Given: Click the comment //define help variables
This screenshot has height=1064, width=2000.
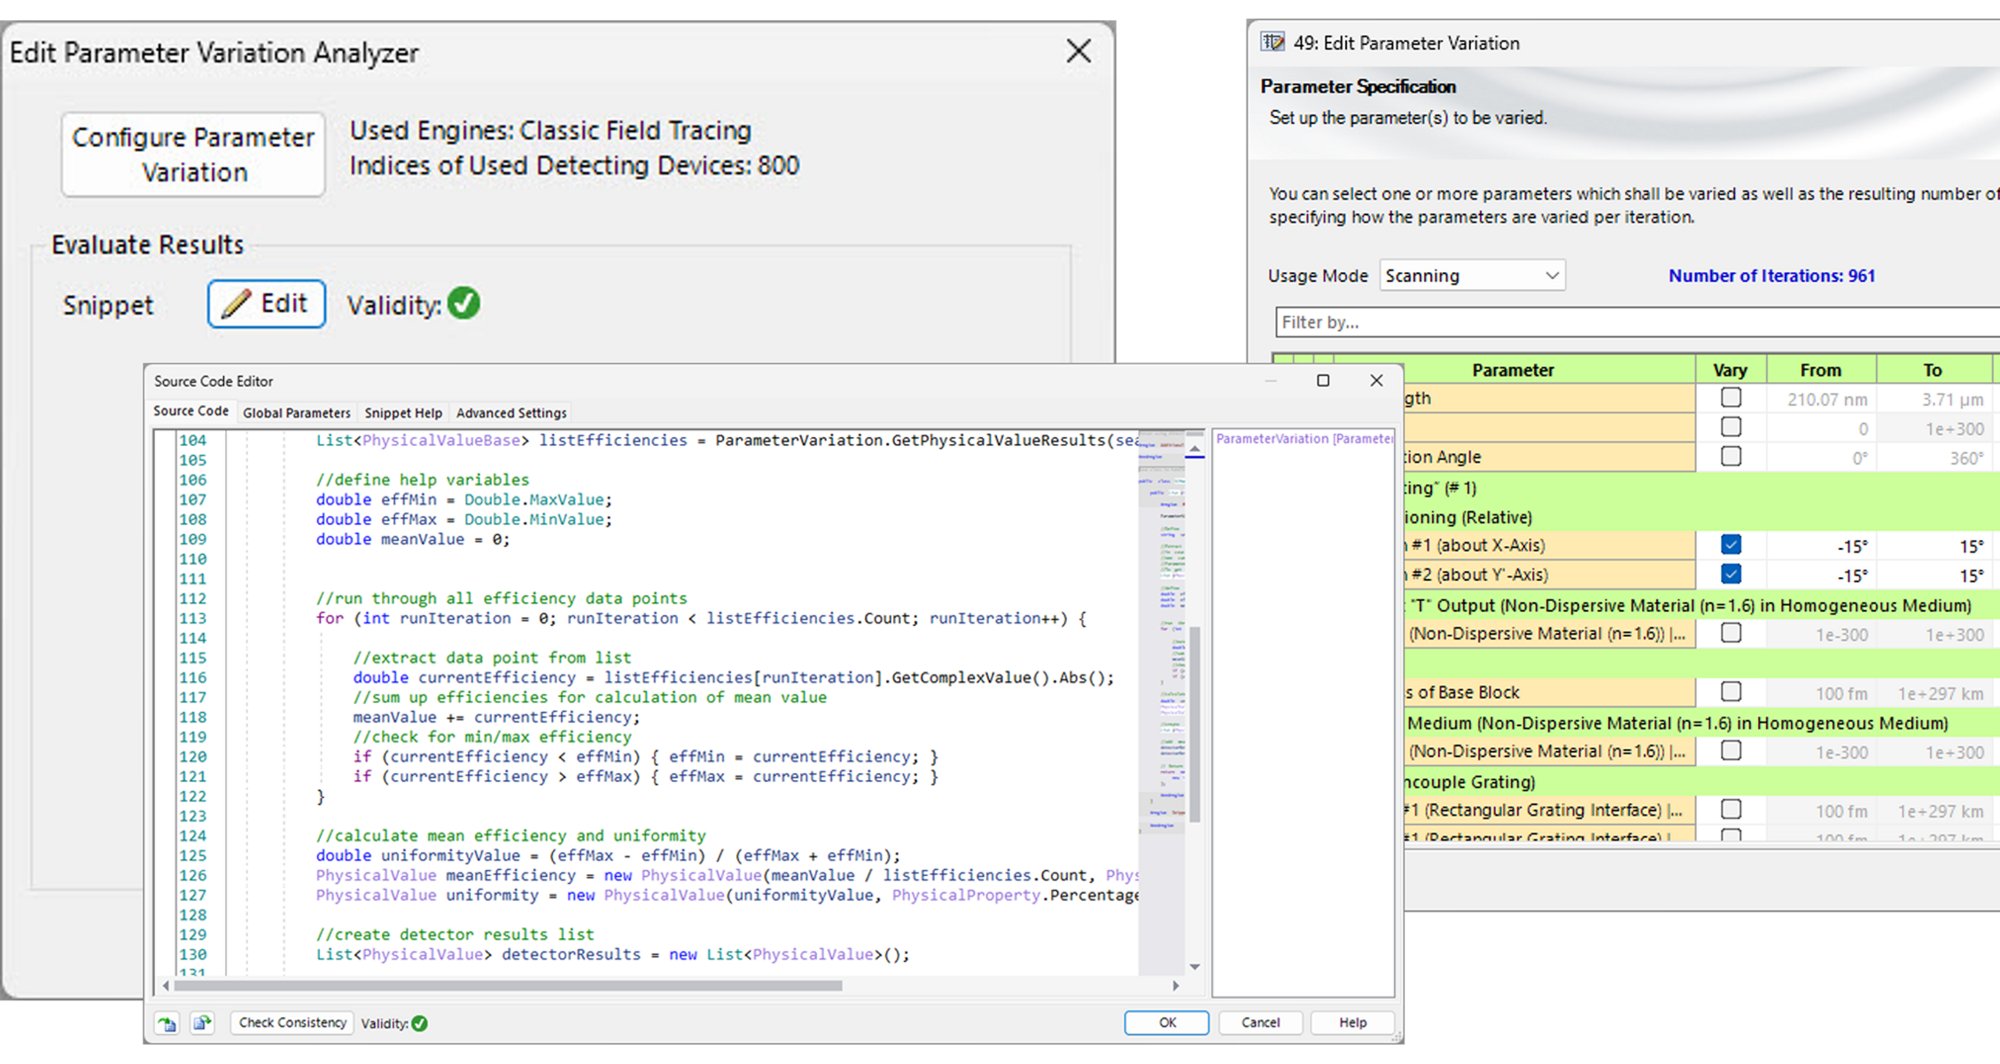Looking at the screenshot, I should 422,479.
